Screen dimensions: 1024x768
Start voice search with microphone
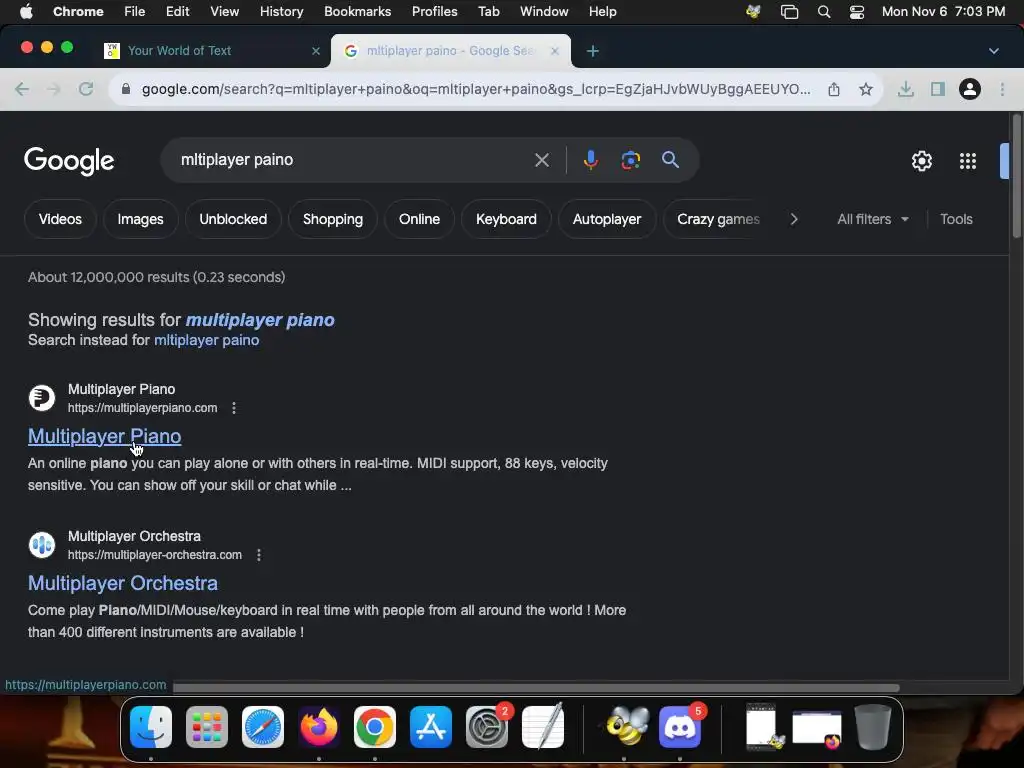tap(590, 160)
